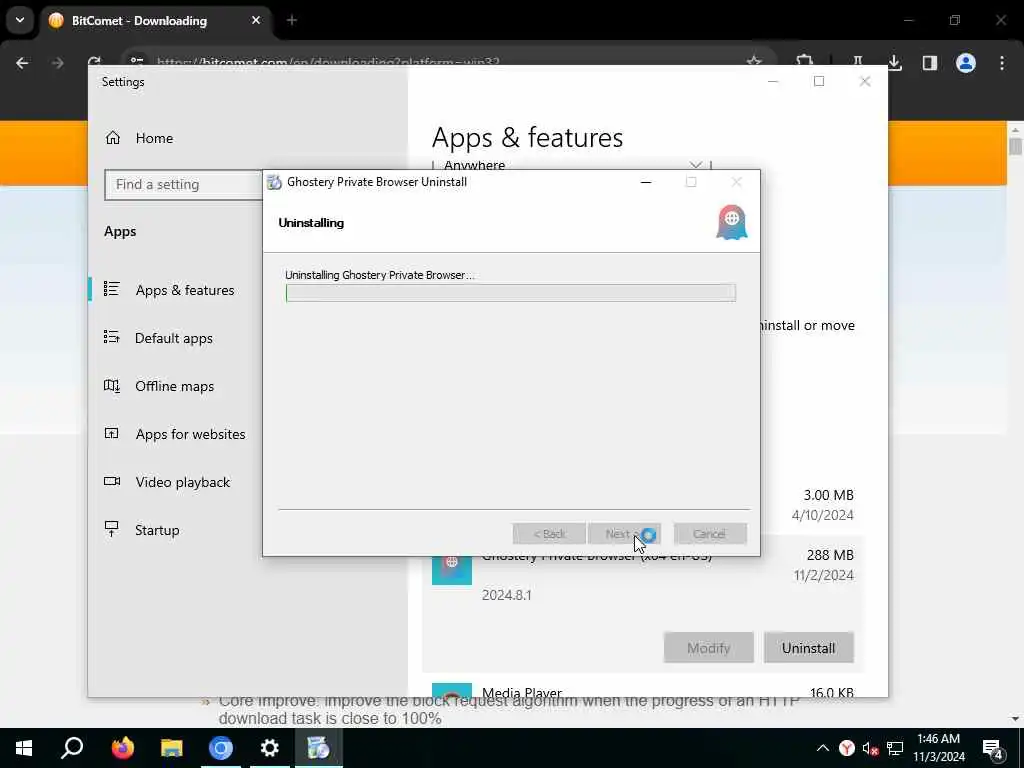1024x768 pixels.
Task: Click the red Y tray icon
Action: coord(847,748)
